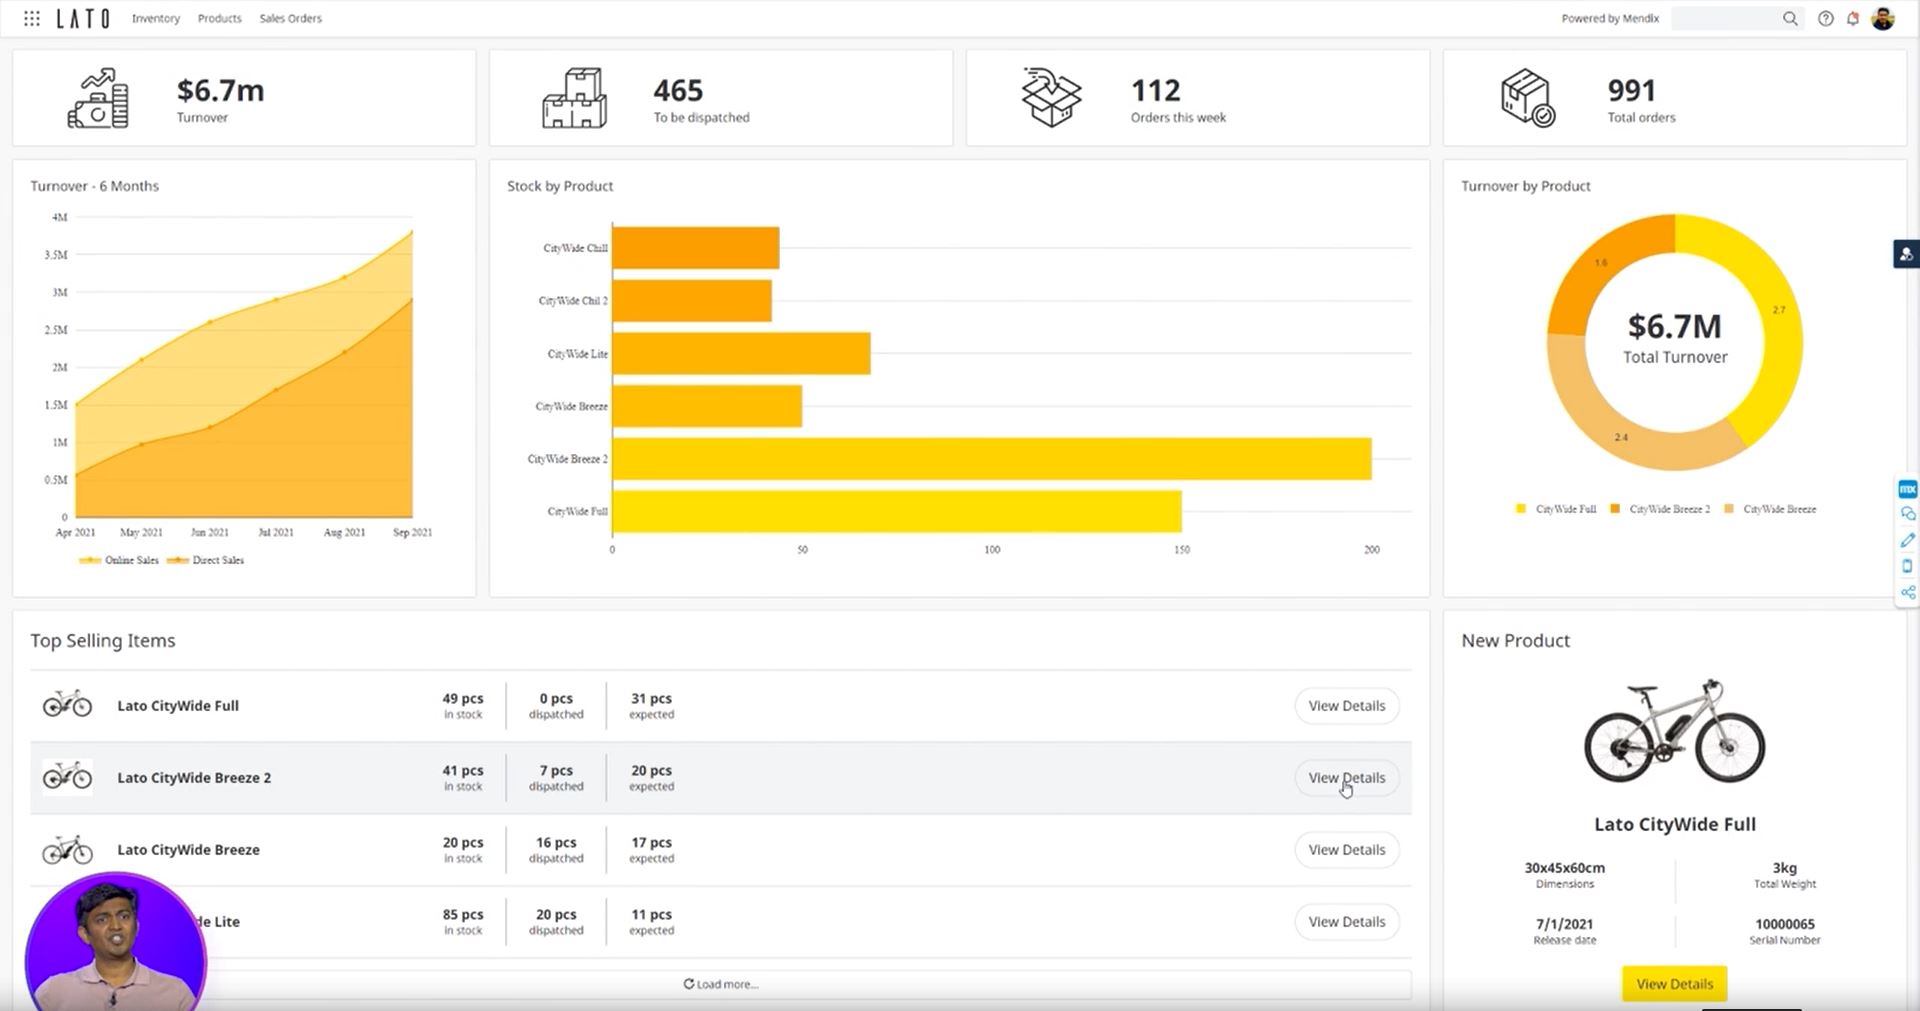Click the Mendix mx sidebar icon
Viewport: 1920px width, 1011px height.
(1907, 489)
